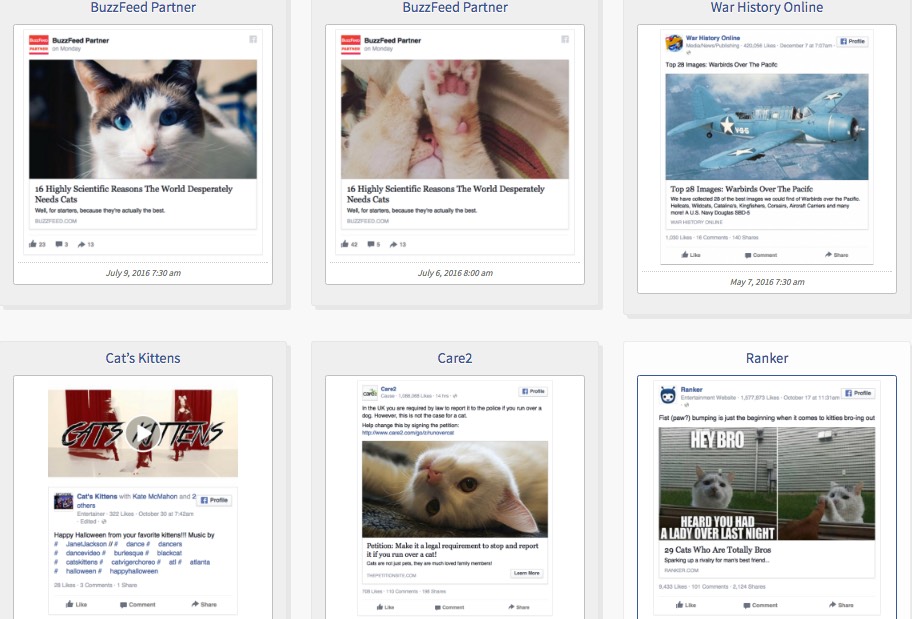Click Facebook icon in the July 6 BuzzFeed card

click(565, 39)
